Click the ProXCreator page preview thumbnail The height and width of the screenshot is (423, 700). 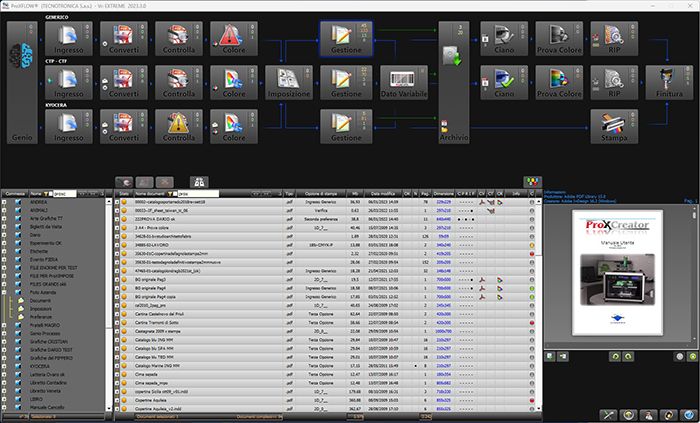coord(617,273)
